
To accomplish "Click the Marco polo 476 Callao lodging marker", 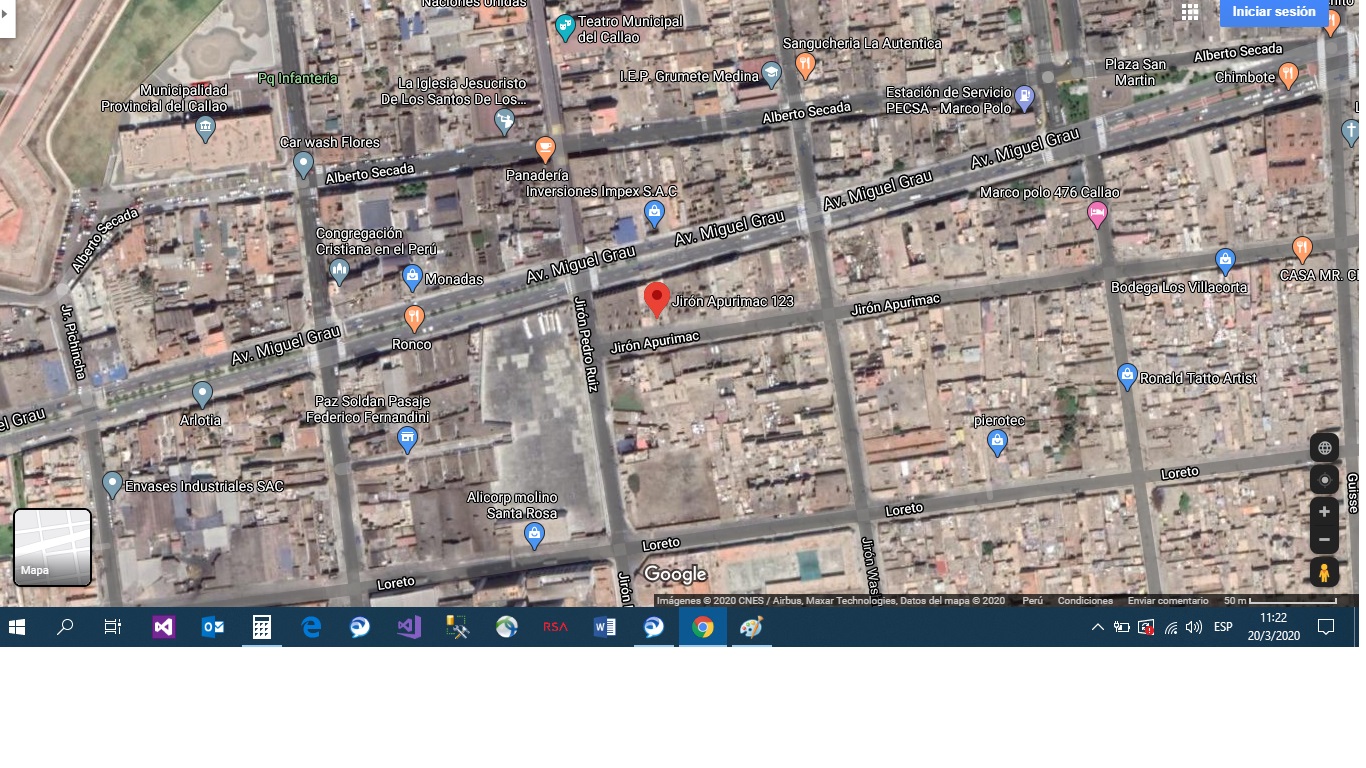I will (1097, 215).
